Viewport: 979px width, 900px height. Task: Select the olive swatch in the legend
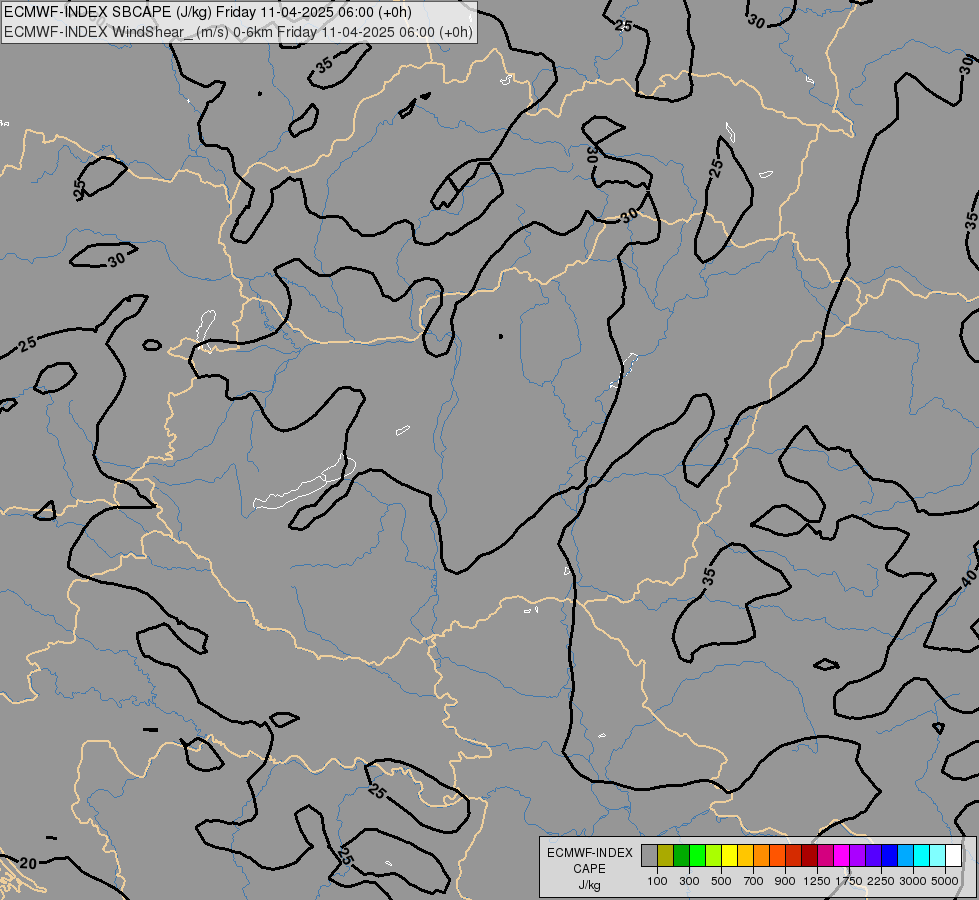click(665, 855)
